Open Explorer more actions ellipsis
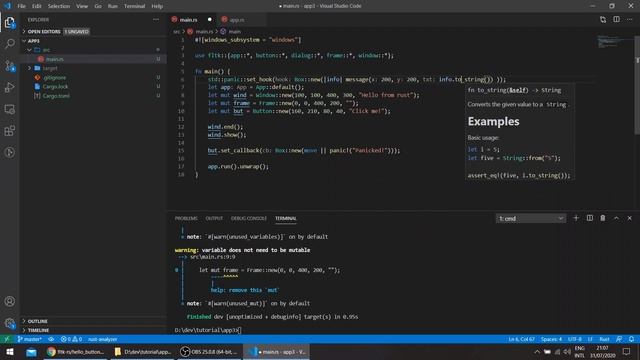This screenshot has height=360, width=640. pyautogui.click(x=156, y=20)
